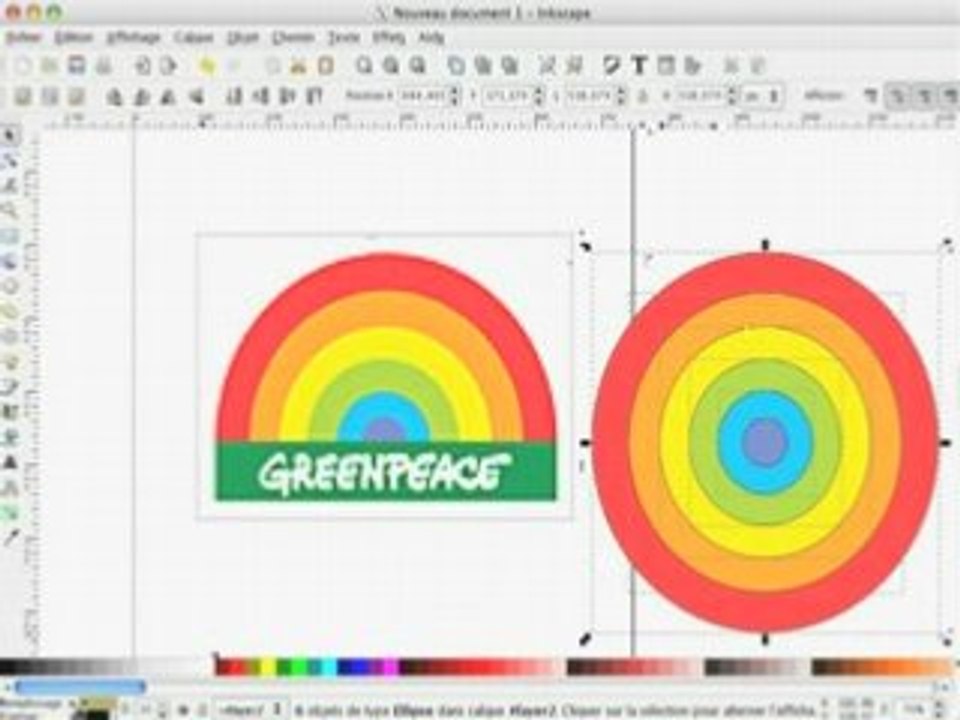
Task: Open the XML editor icon
Action: pyautogui.click(x=666, y=66)
